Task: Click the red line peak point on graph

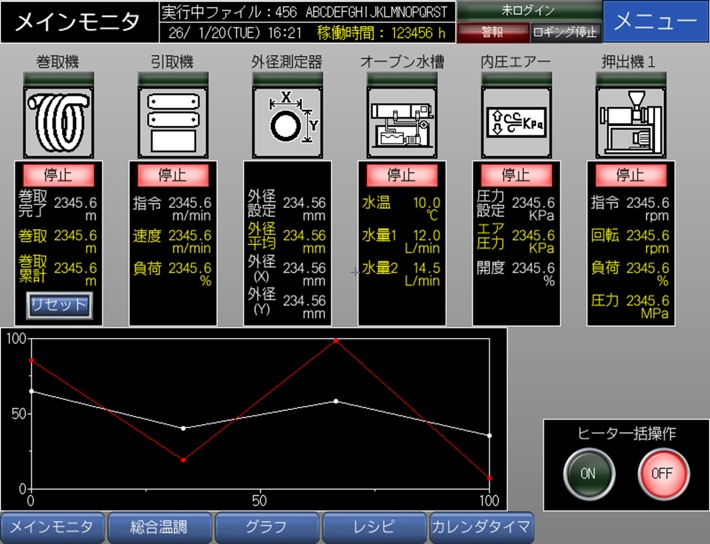Action: click(336, 340)
